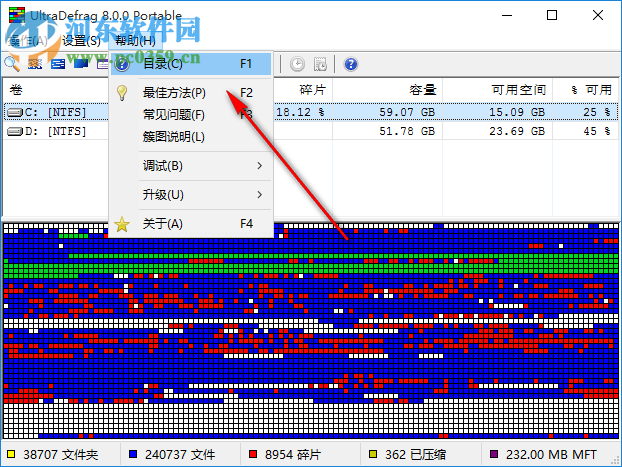Click the 18.12 % fragmentation cell
The image size is (622, 467).
pyautogui.click(x=300, y=112)
